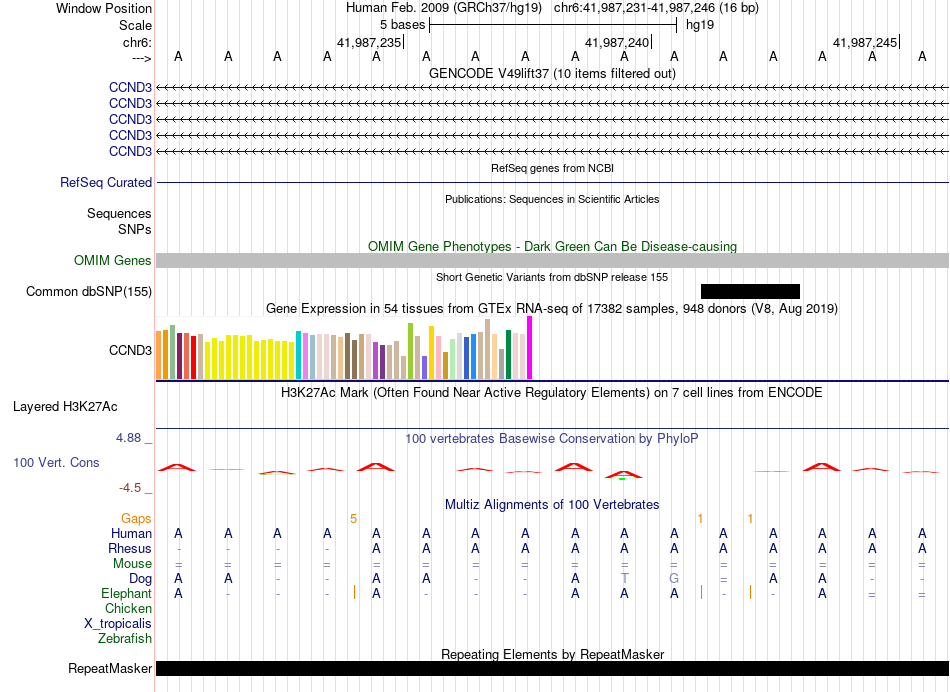Image resolution: width=950 pixels, height=692 pixels.
Task: Click the Mouse alignment row label
Action: click(132, 564)
